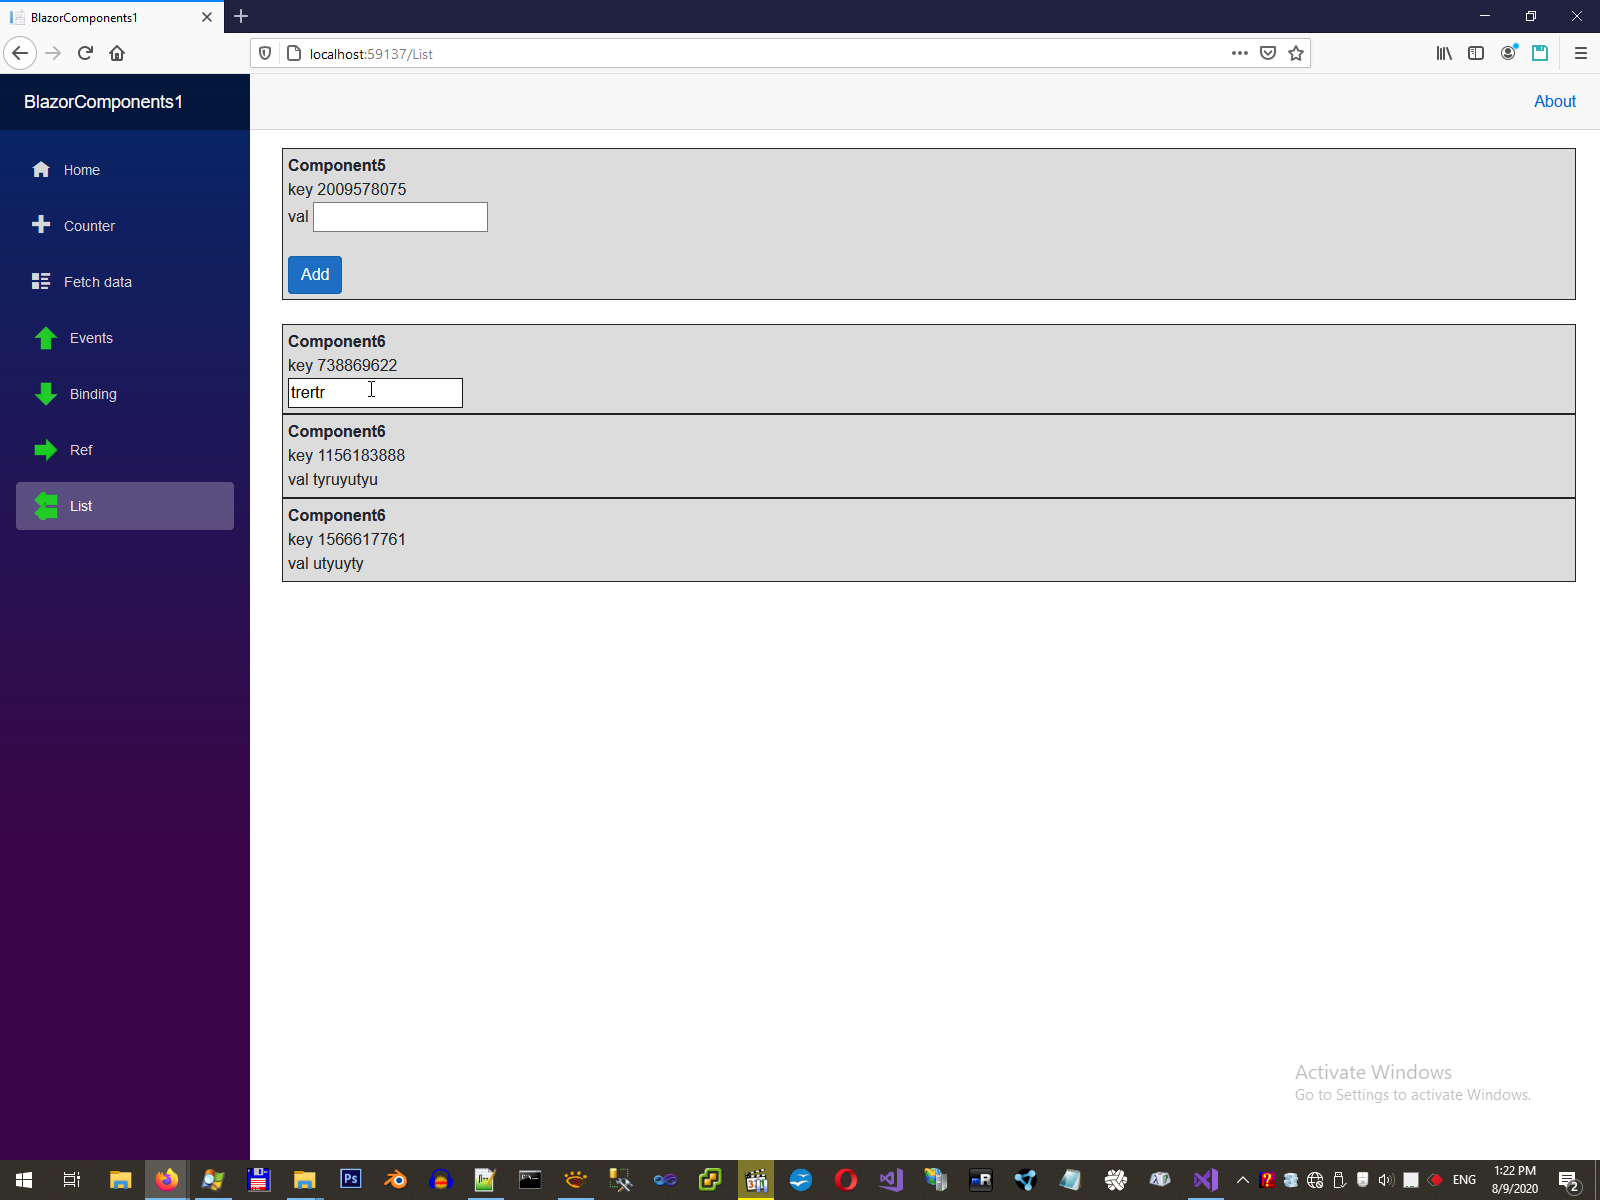Click the text key 1566617761
This screenshot has width=1600, height=1200.
[x=347, y=540]
